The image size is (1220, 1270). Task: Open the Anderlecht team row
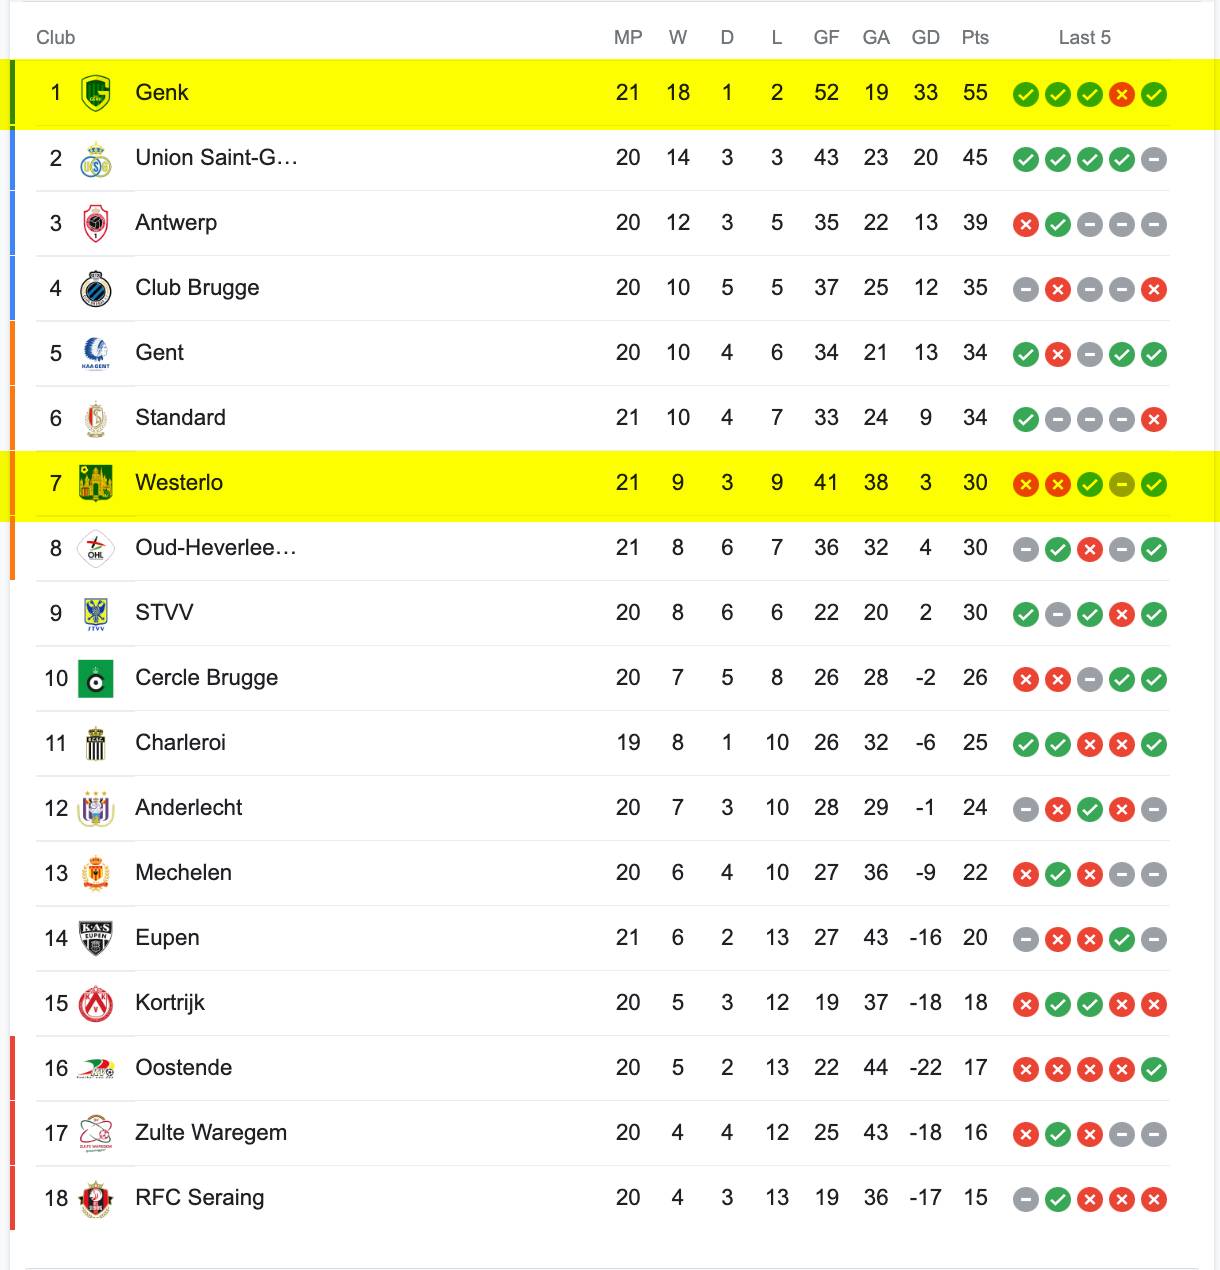tap(602, 808)
